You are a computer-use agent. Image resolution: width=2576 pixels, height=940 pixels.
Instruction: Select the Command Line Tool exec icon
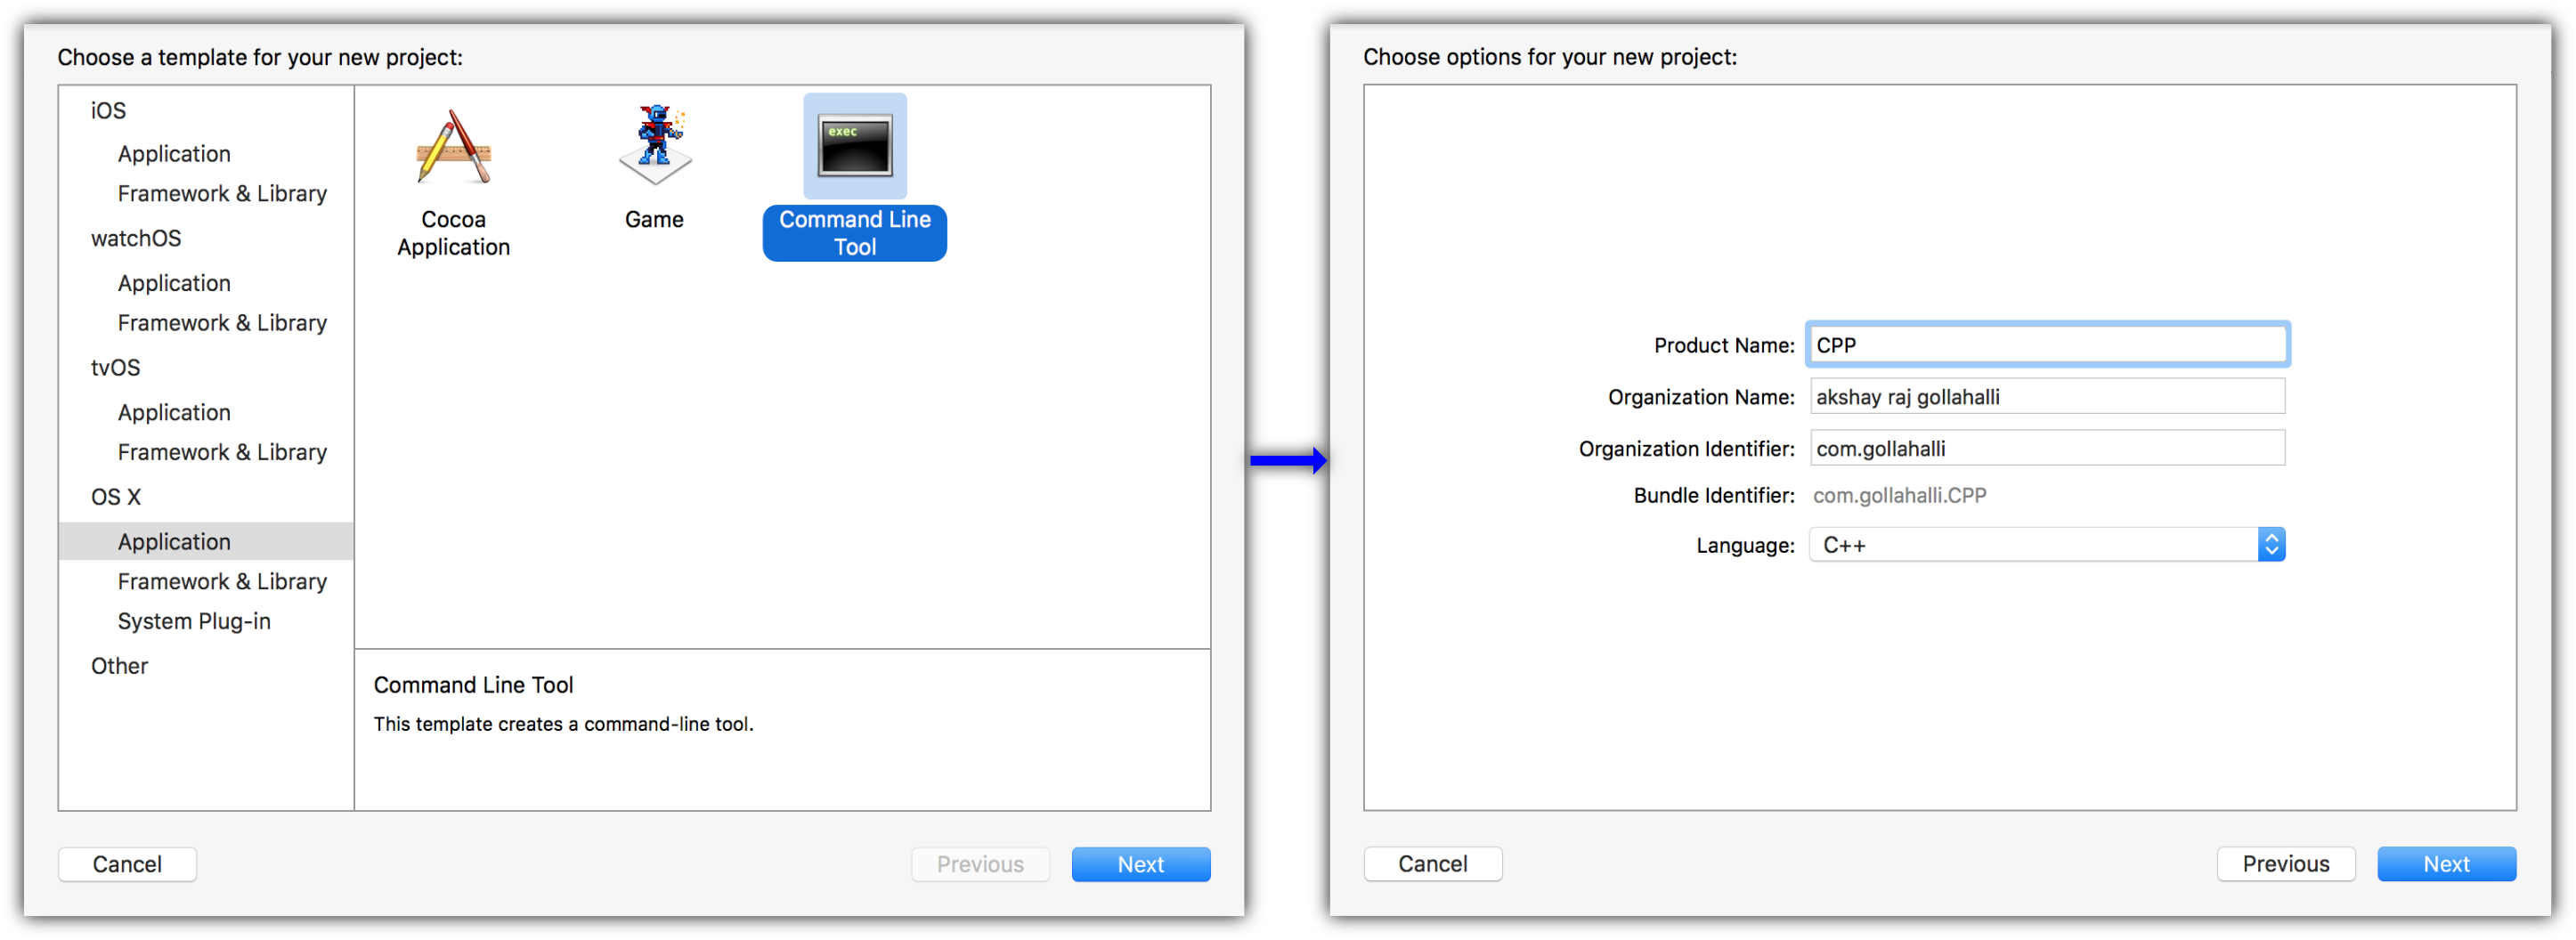click(855, 146)
